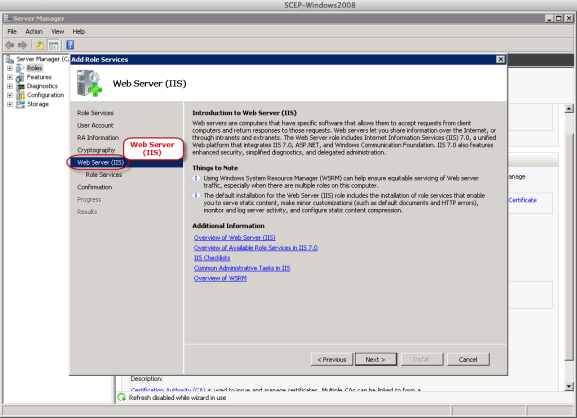Close the Add Role Services dialog
This screenshot has height=418, width=577.
click(500, 59)
